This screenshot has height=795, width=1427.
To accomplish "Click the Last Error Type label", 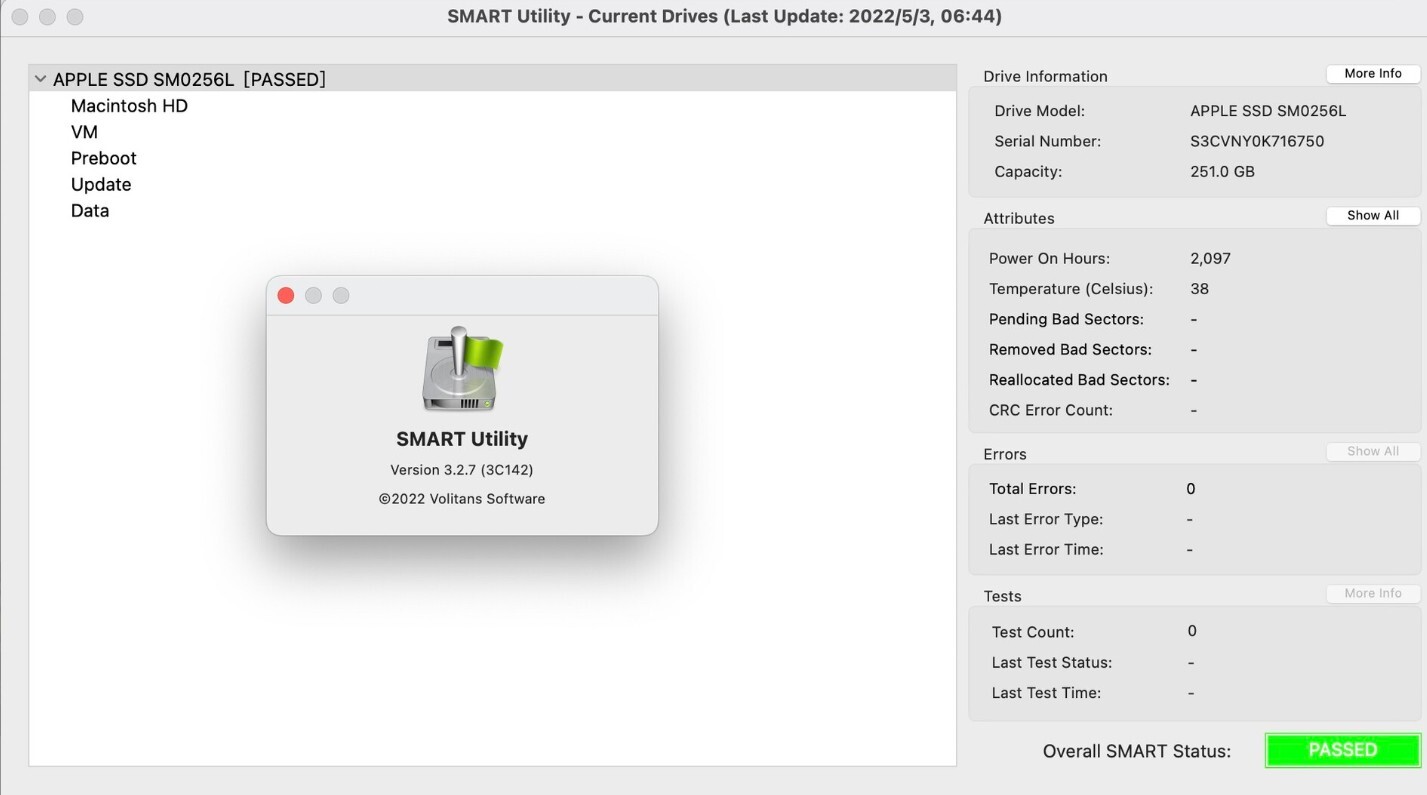I will click(1046, 520).
